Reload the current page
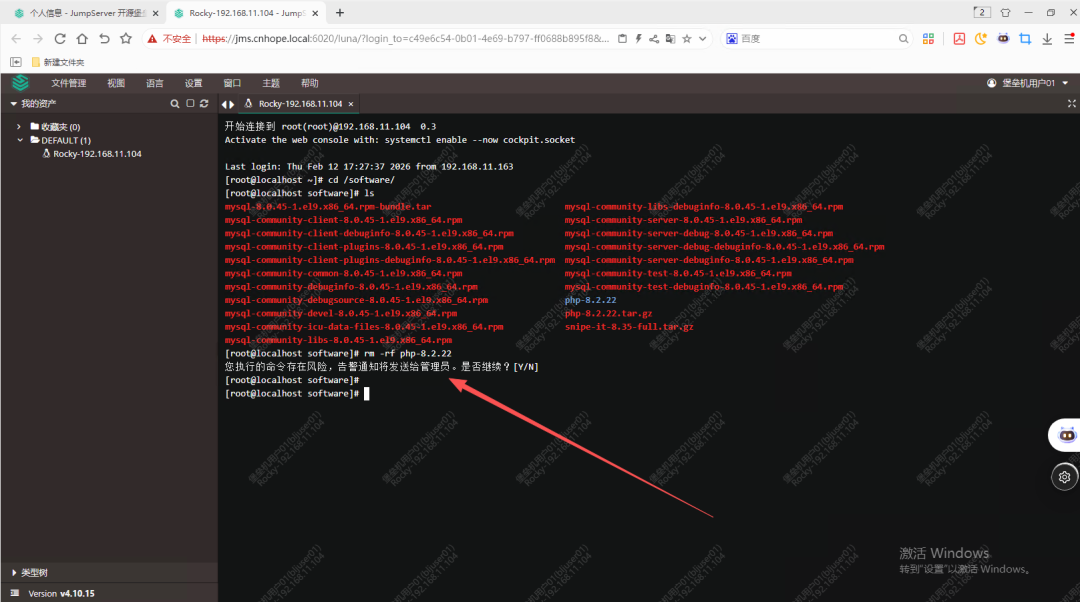 coord(60,39)
